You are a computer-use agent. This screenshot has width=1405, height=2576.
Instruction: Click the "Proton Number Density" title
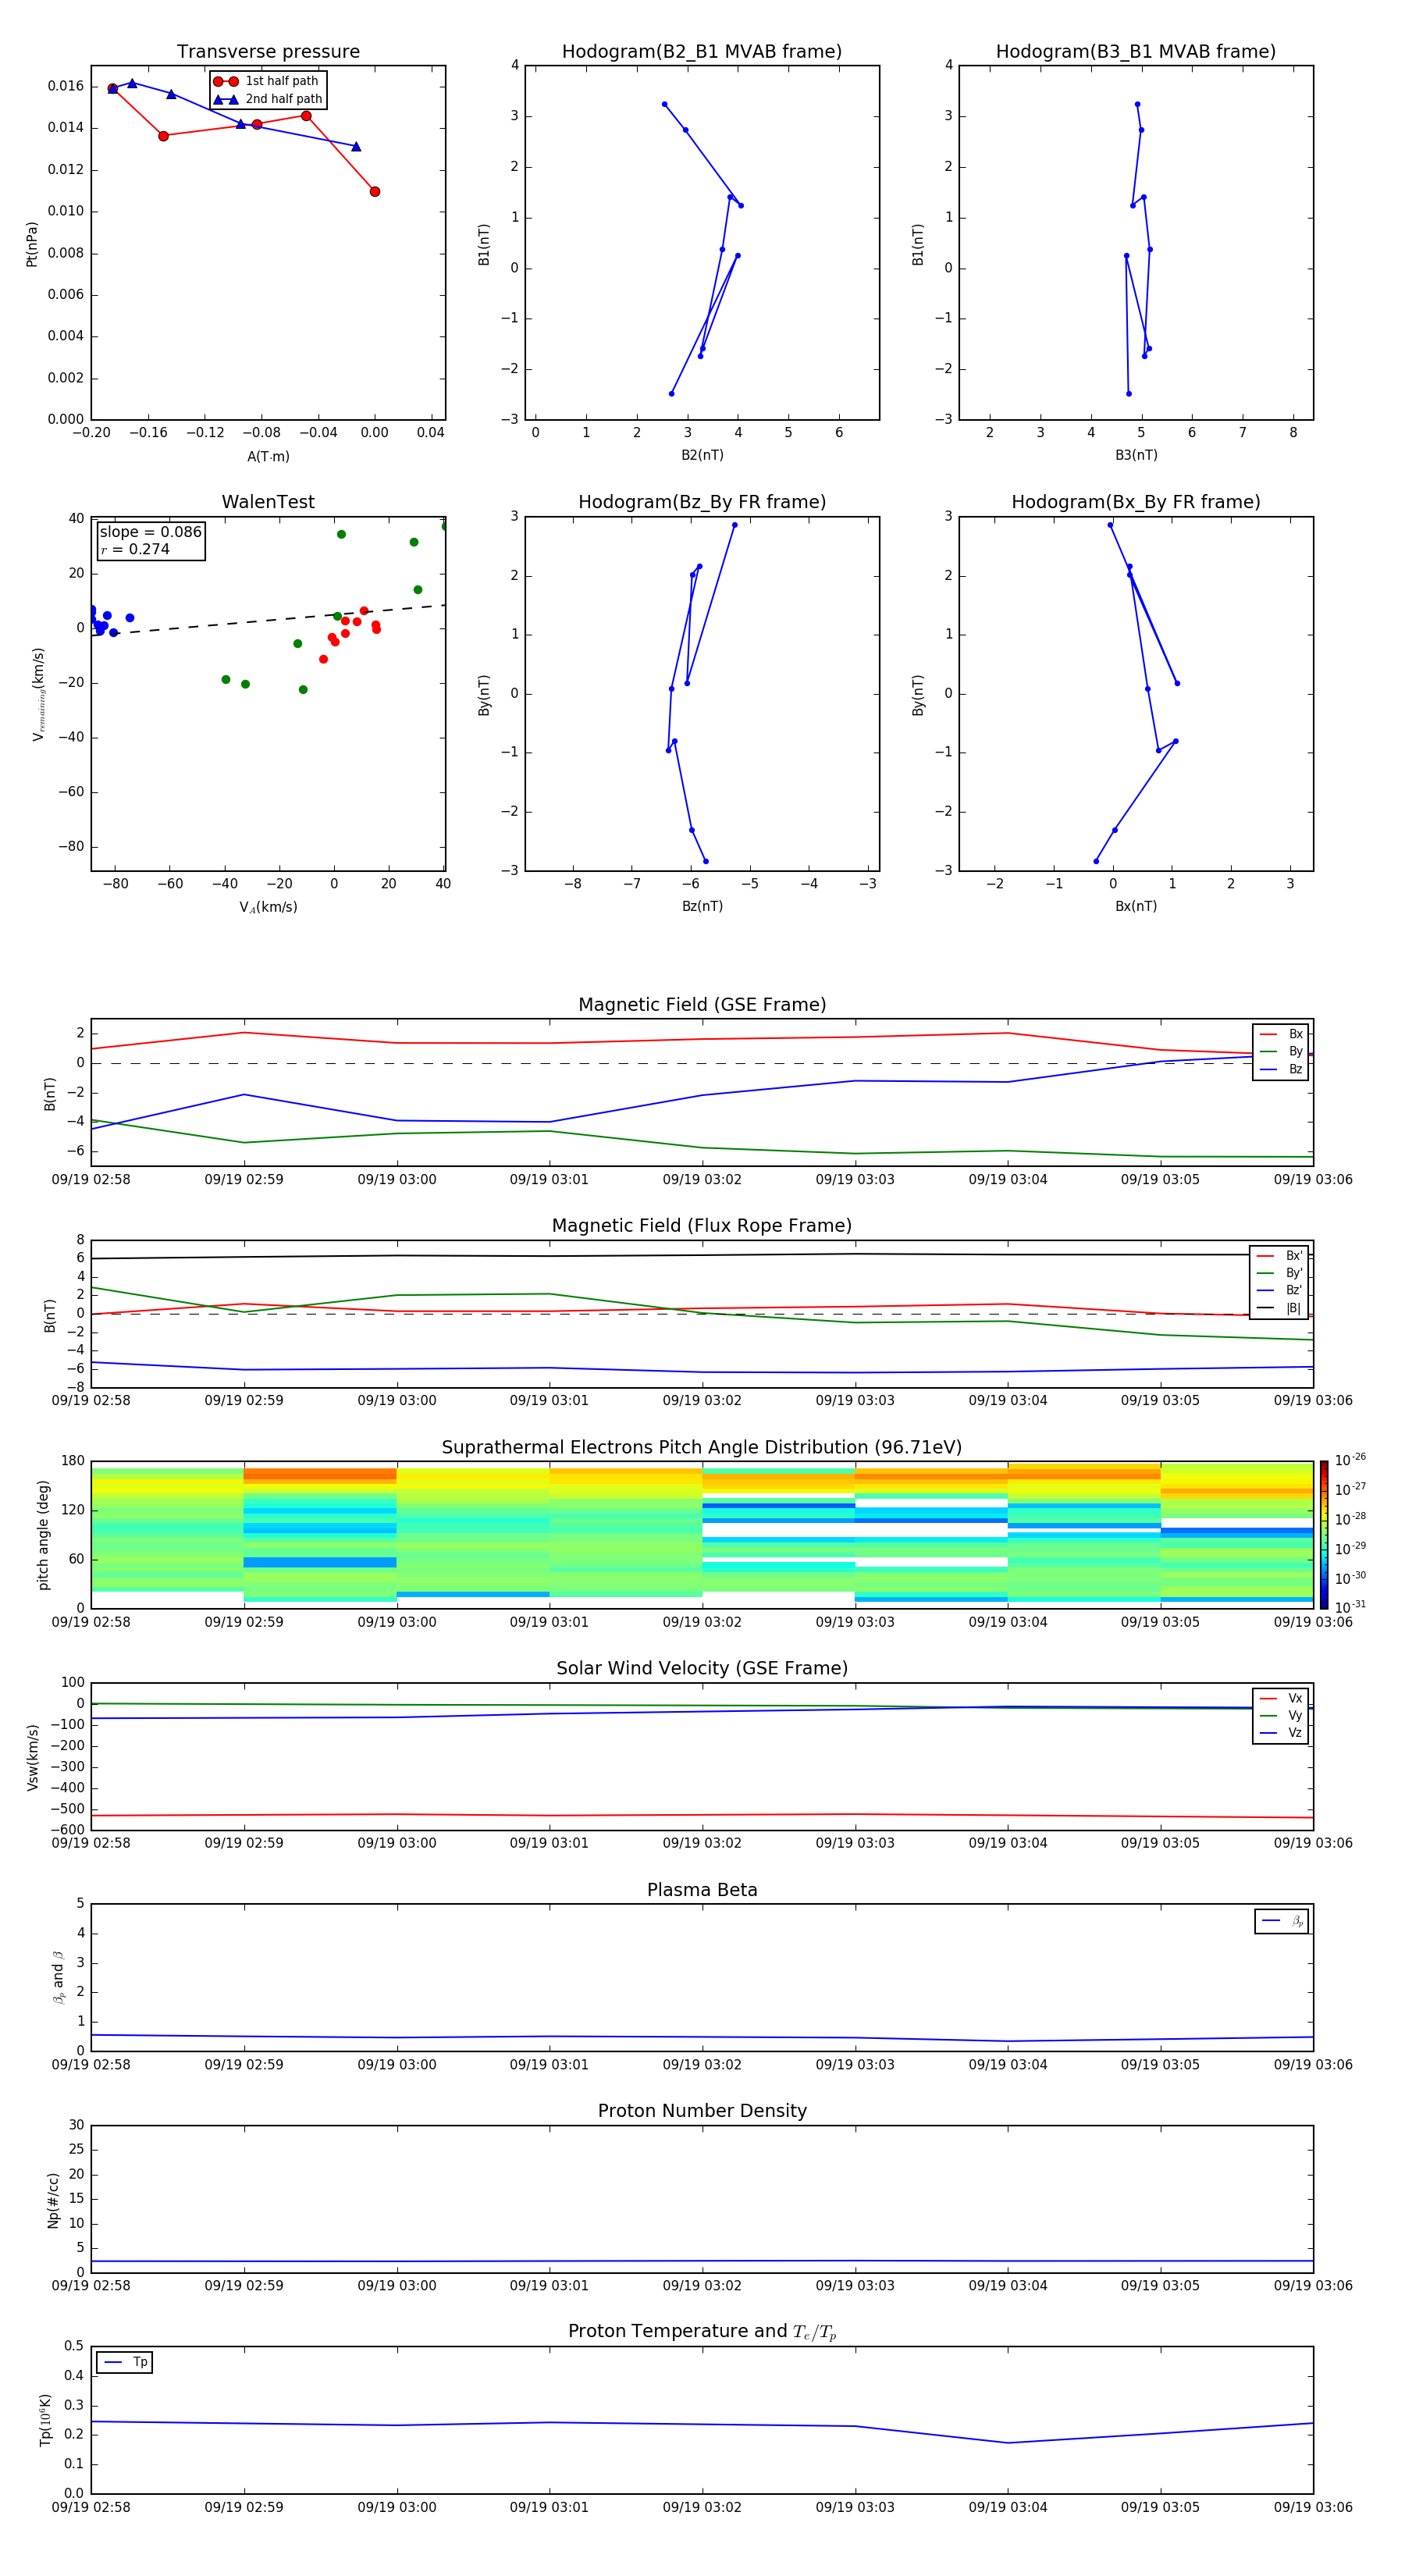(702, 2111)
